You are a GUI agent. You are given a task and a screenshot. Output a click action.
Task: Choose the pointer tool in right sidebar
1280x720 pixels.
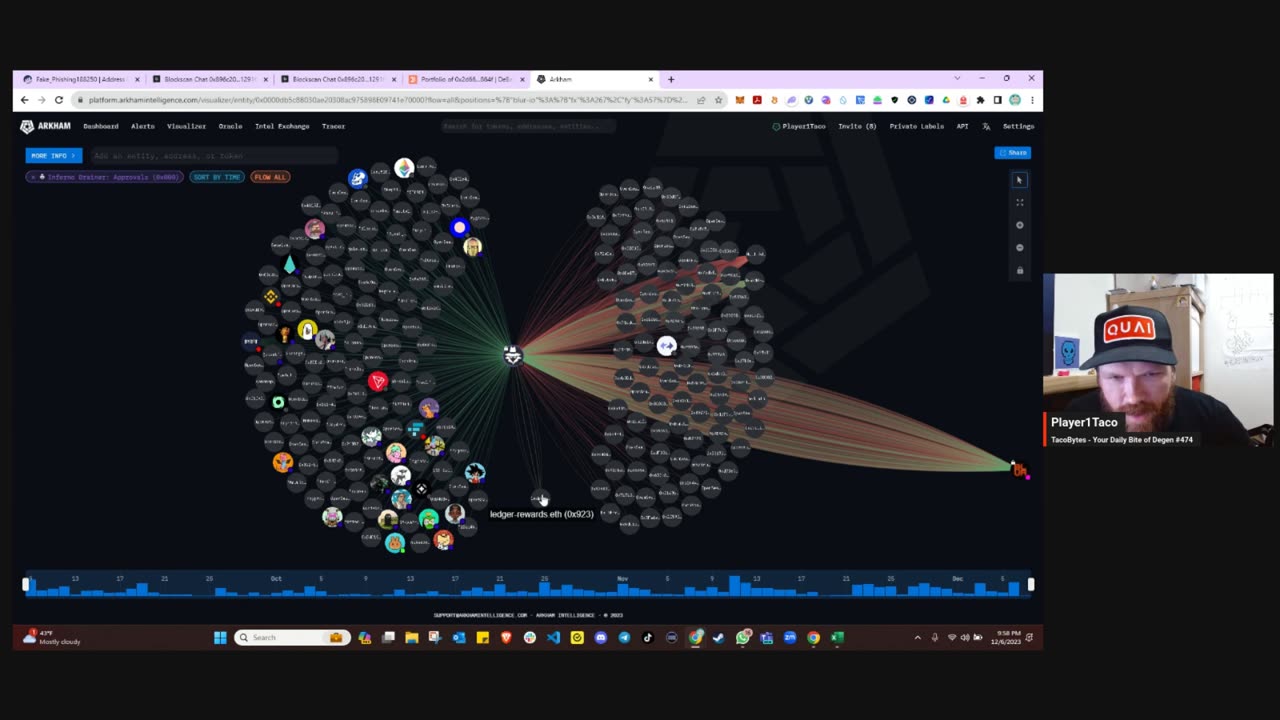click(1019, 180)
